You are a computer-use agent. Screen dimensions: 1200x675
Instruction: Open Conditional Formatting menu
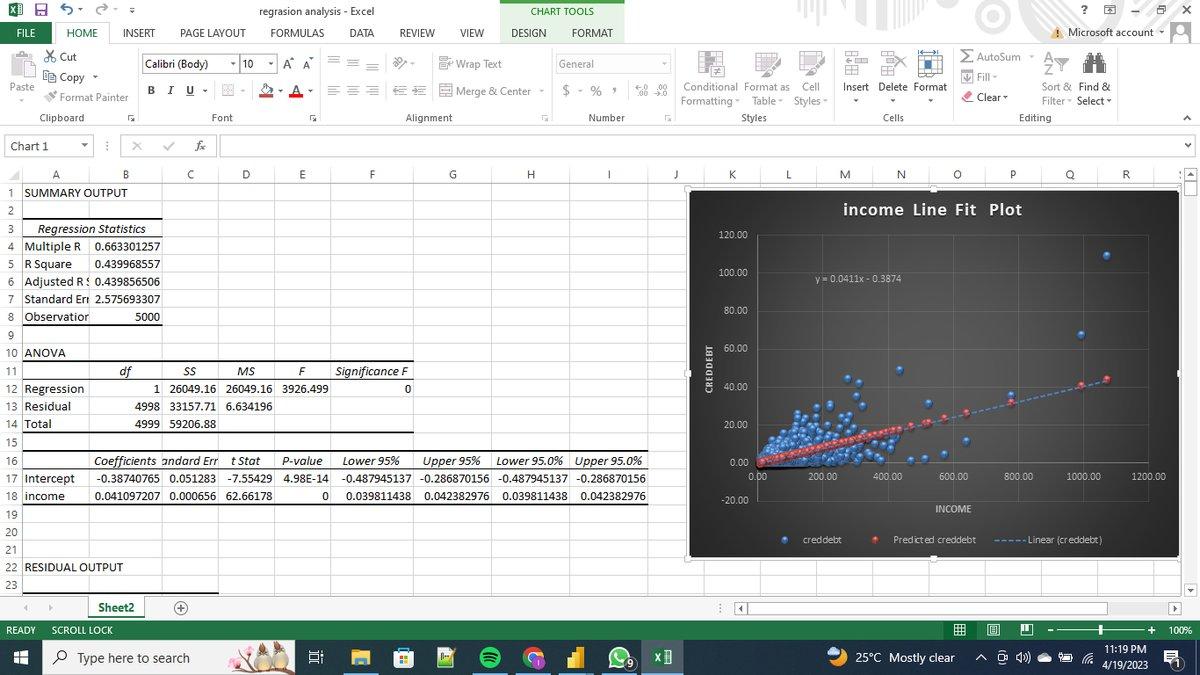[709, 78]
